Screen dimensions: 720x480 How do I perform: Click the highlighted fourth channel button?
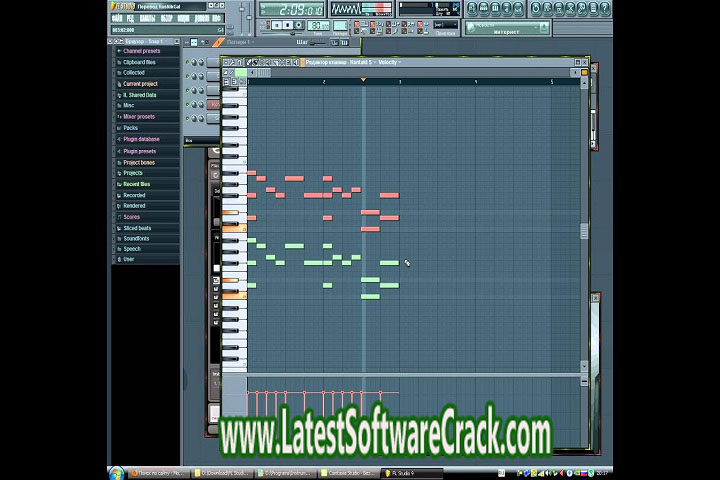tap(214, 105)
